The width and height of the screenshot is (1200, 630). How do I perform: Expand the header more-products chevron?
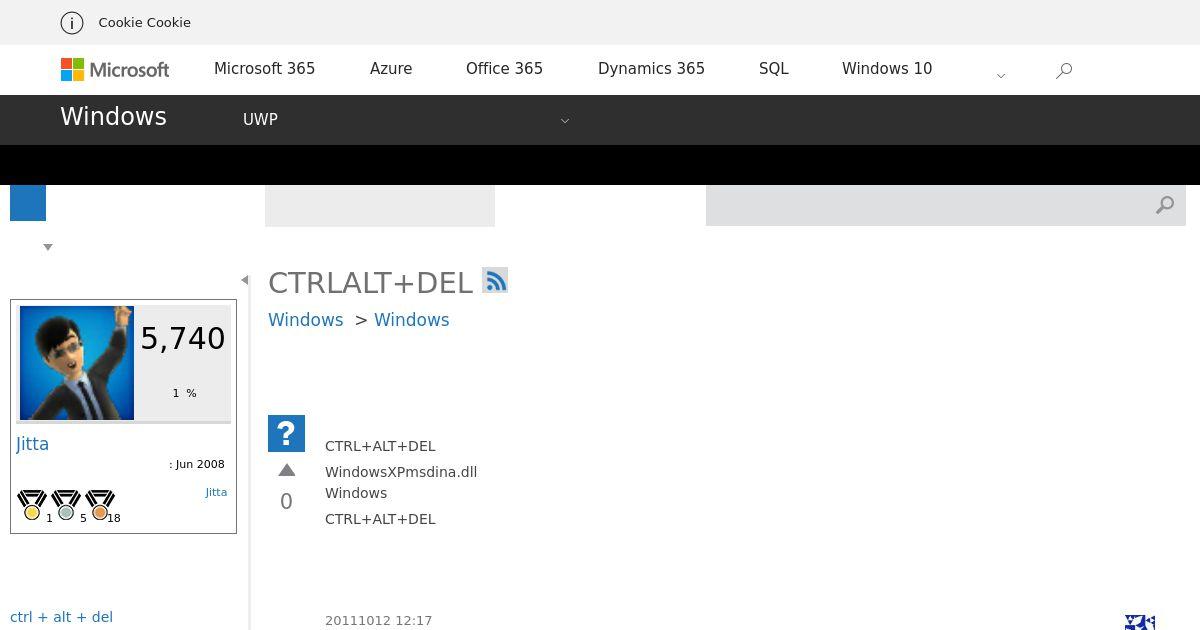[x=1001, y=75]
